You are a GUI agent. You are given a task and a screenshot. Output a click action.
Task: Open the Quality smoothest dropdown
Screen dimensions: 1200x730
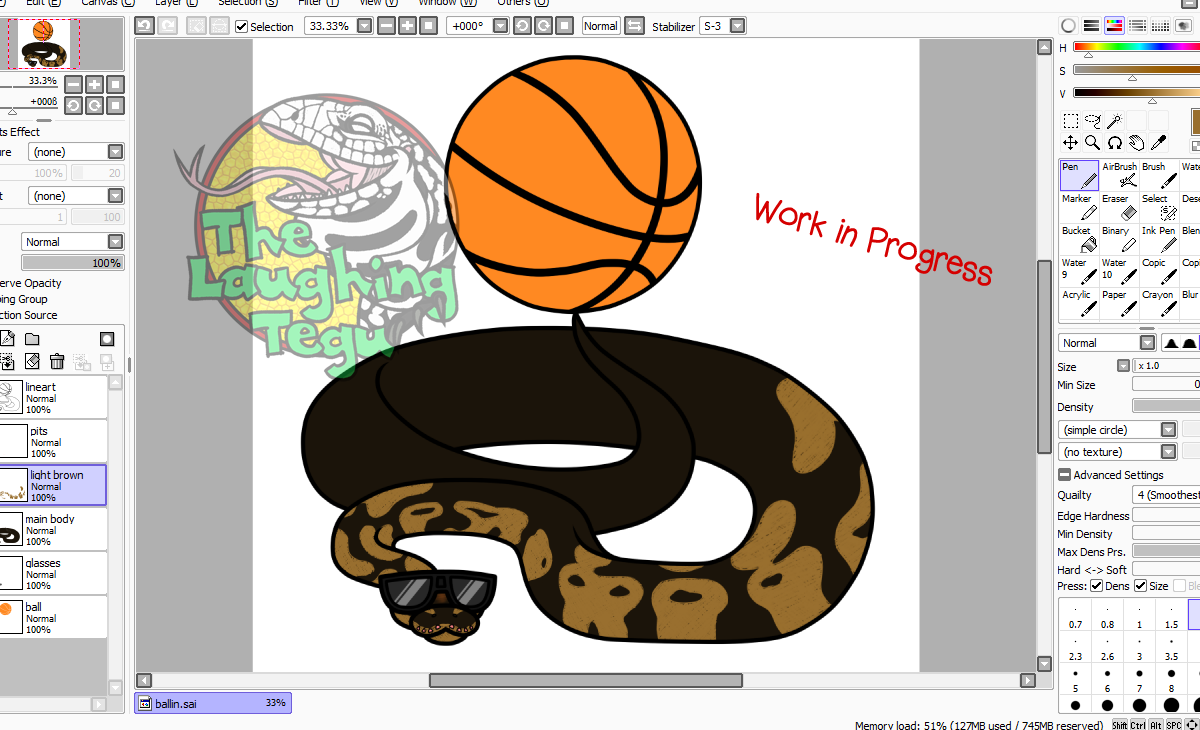click(1166, 495)
